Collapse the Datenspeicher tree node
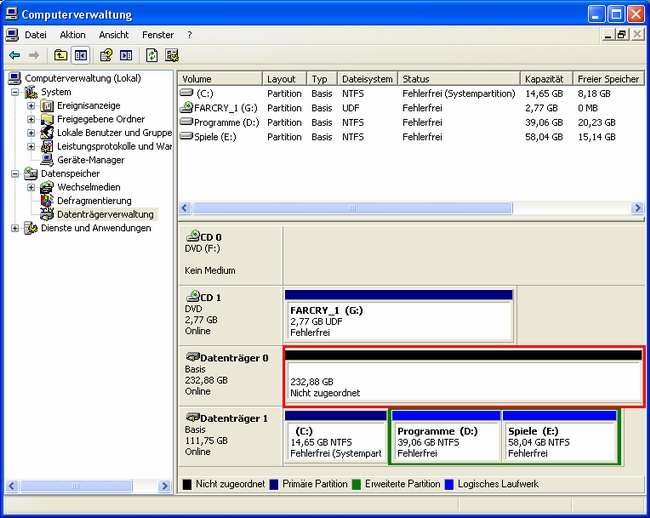This screenshot has height=518, width=650. click(15, 174)
